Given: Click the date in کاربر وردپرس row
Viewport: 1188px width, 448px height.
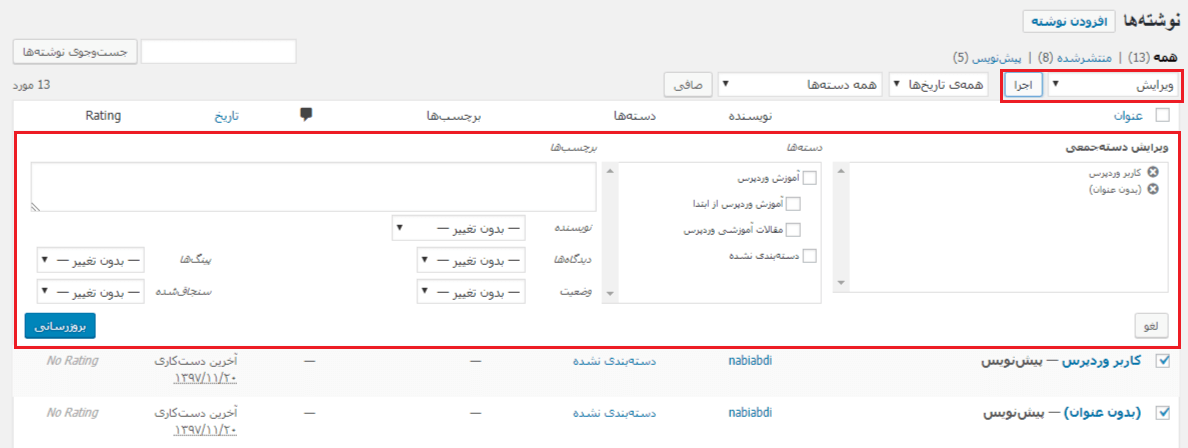Looking at the screenshot, I should coord(206,378).
